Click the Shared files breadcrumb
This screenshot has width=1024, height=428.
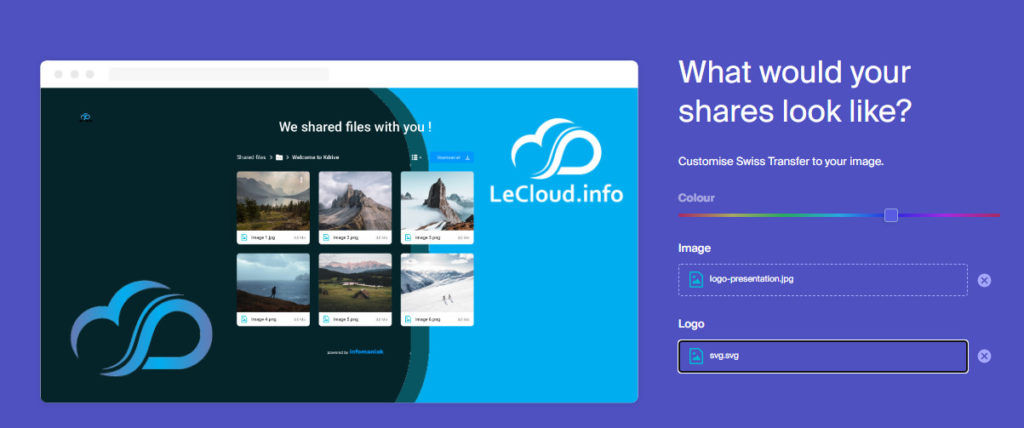(251, 157)
